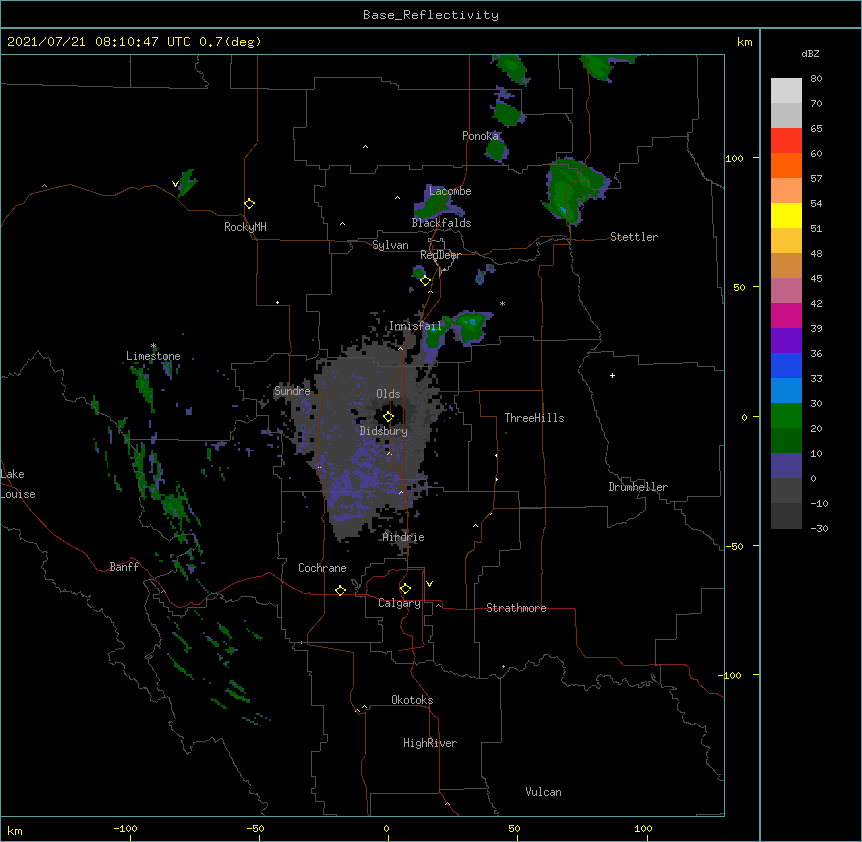Viewport: 862px width, 842px height.
Task: Click the 80 value in the dBZ legend
Action: click(816, 79)
